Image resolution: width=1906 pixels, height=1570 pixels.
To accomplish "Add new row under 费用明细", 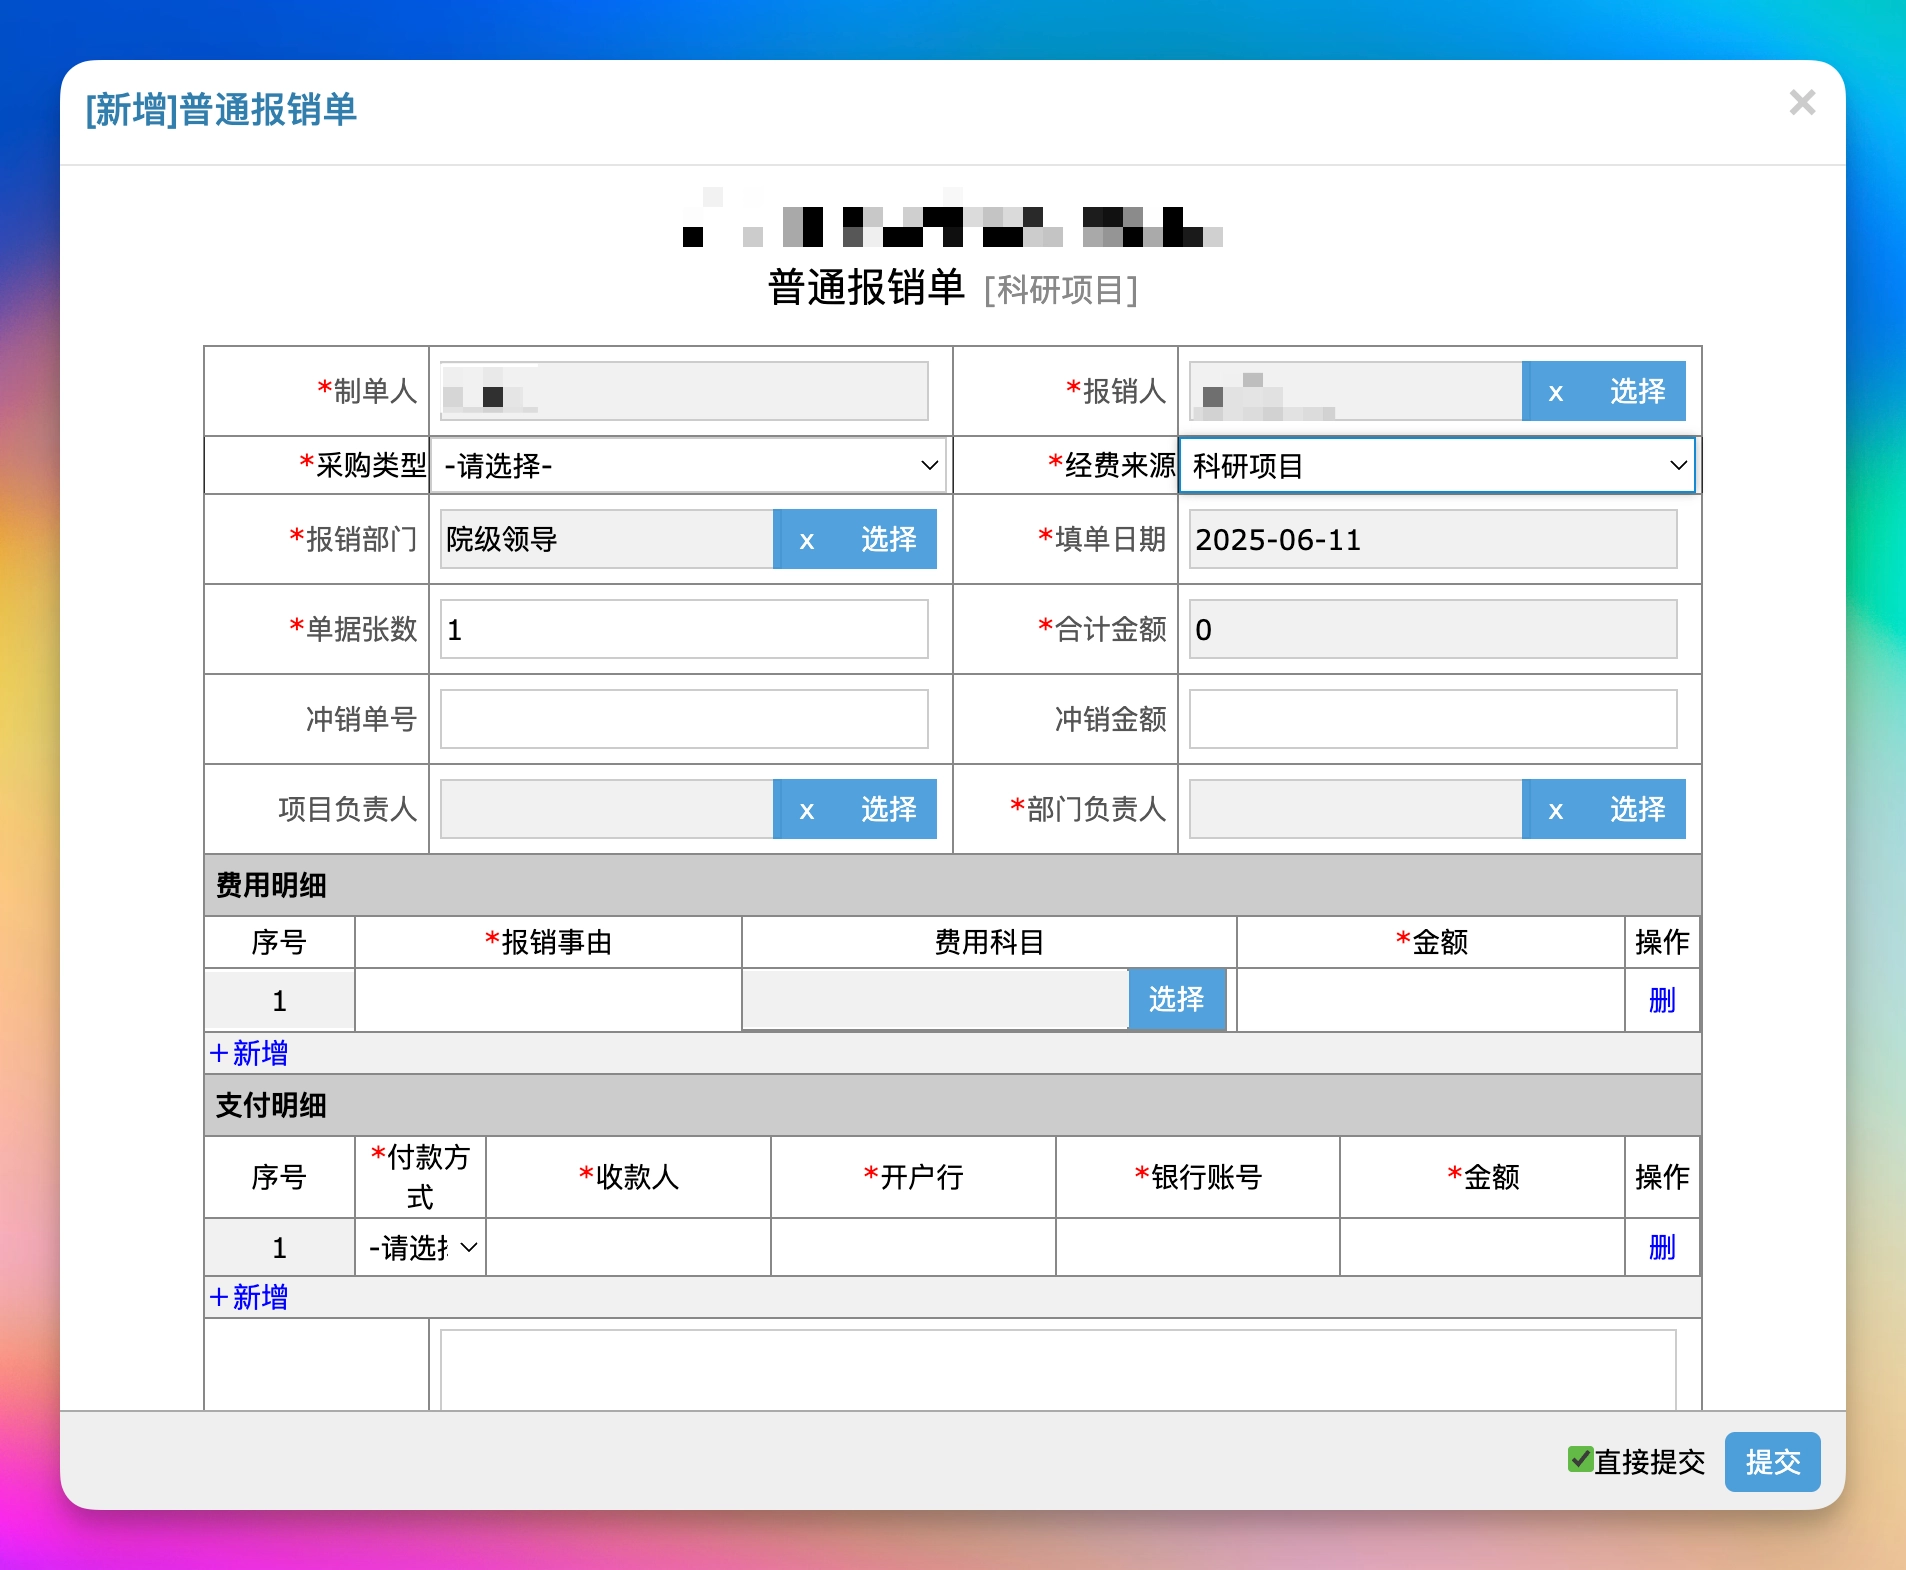I will (249, 1053).
